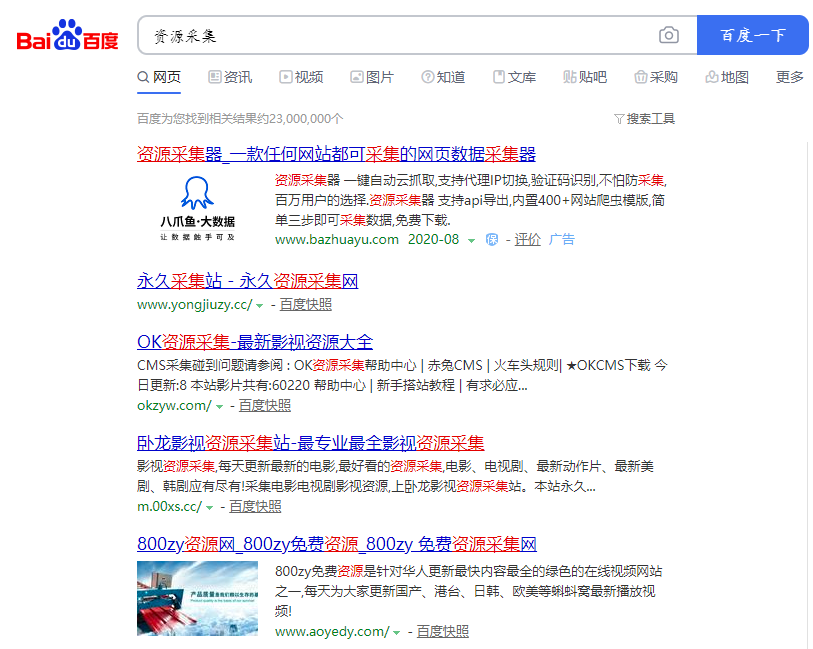Expand the 更多 menu
The image size is (813, 649).
click(789, 77)
